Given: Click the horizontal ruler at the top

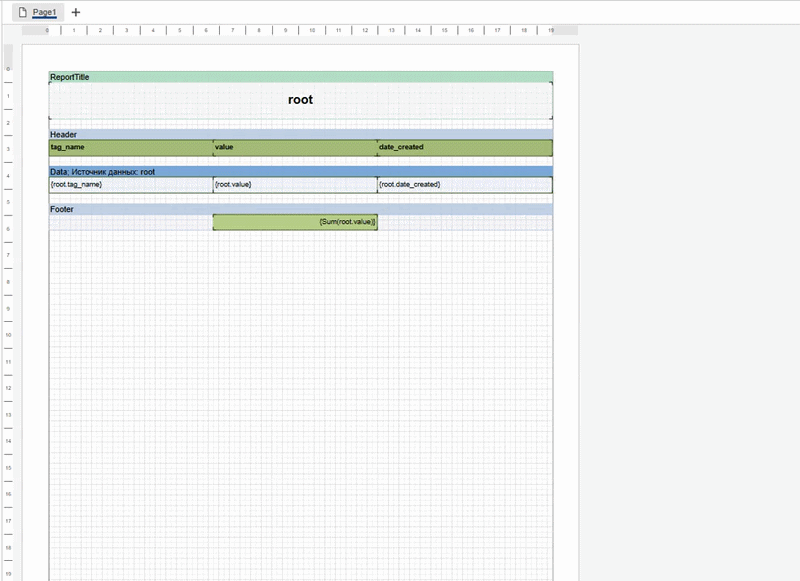Looking at the screenshot, I should click(300, 30).
